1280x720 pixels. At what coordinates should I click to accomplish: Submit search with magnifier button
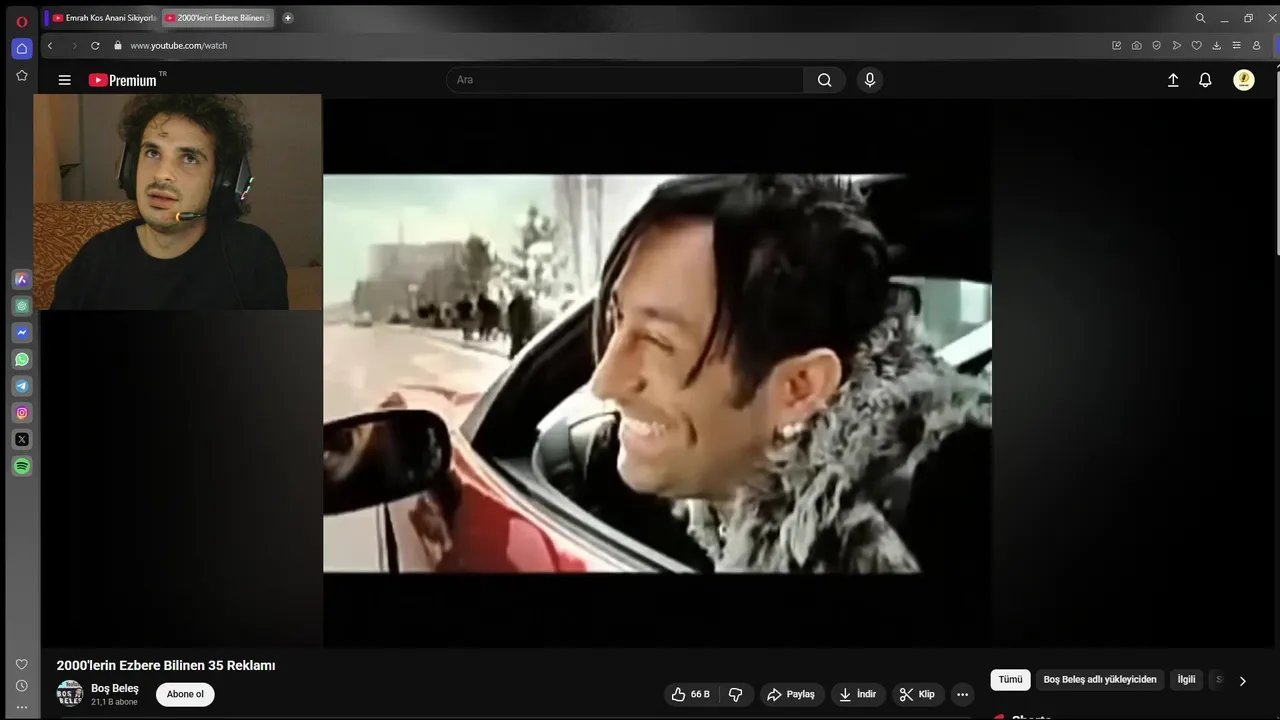click(x=825, y=80)
